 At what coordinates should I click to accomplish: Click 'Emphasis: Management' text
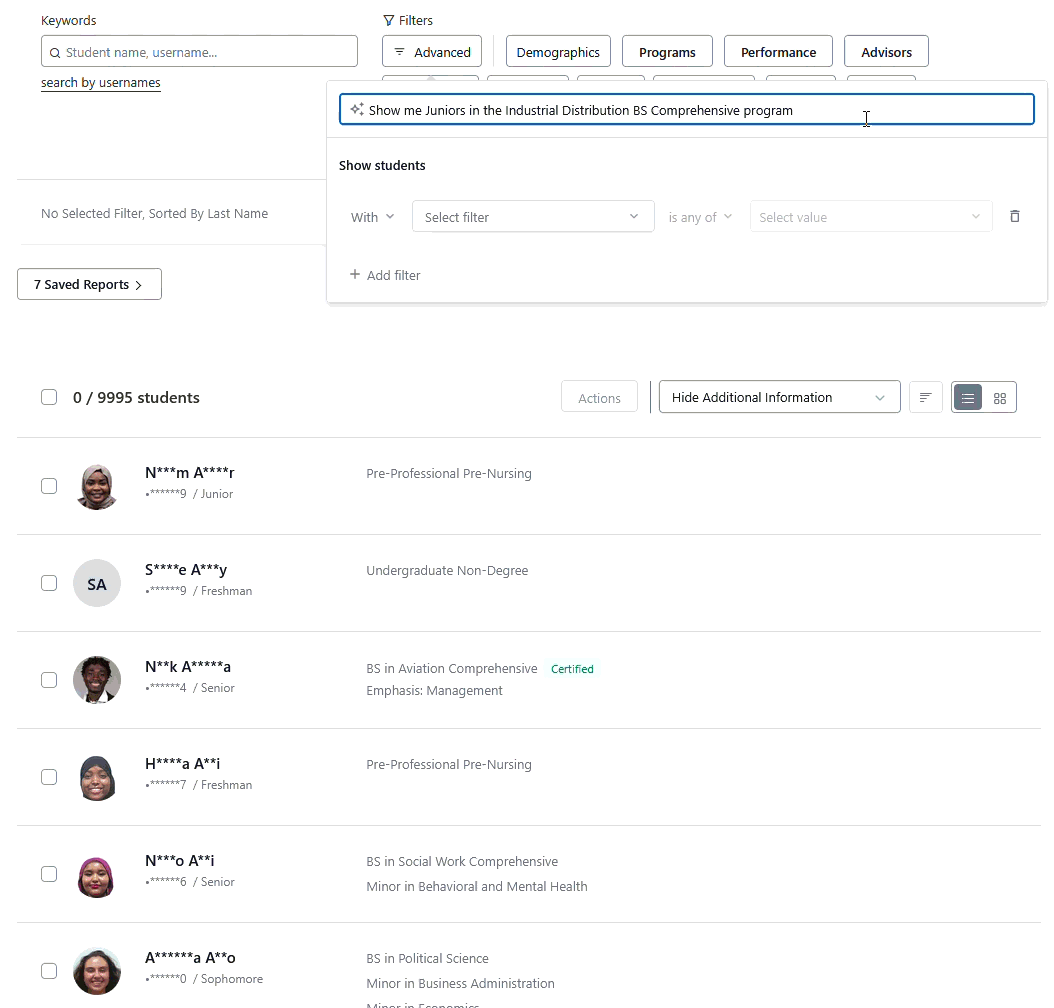pyautogui.click(x=434, y=691)
